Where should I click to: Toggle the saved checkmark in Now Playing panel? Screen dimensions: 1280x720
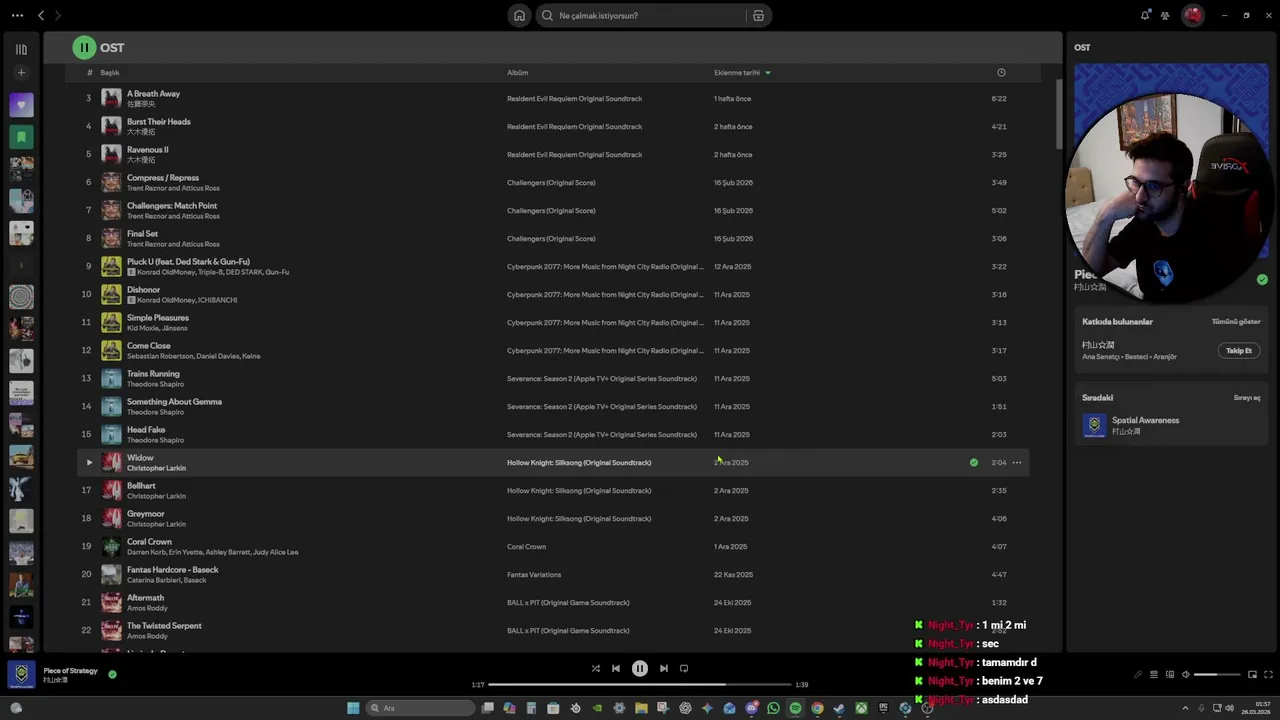(x=1262, y=279)
